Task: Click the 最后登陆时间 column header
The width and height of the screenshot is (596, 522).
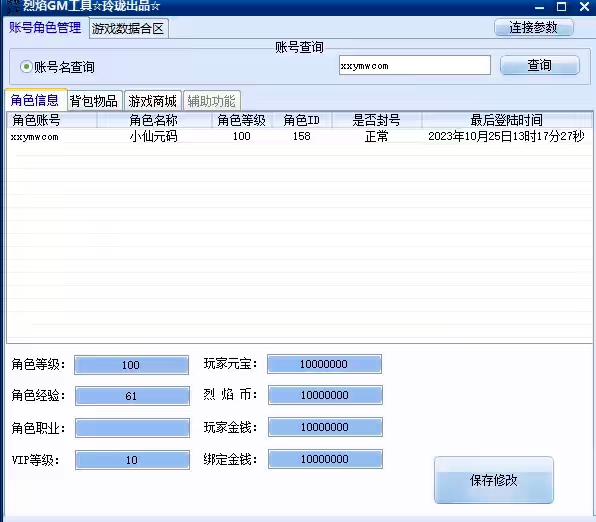Action: 506,120
